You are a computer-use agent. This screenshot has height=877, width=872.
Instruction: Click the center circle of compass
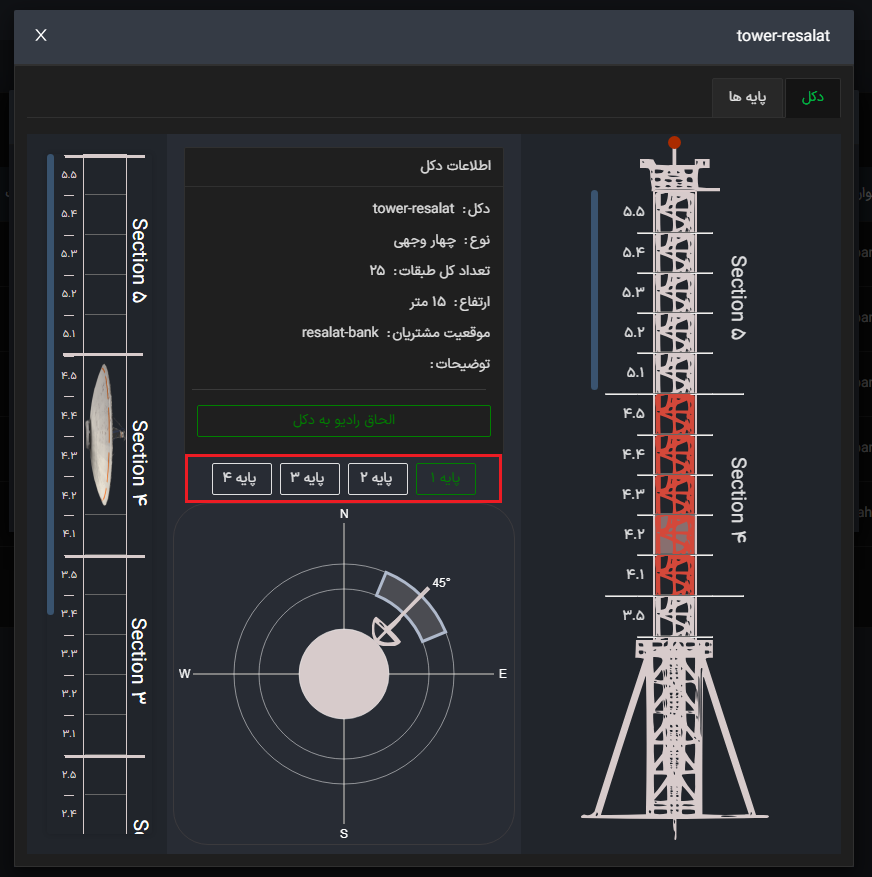[x=344, y=674]
